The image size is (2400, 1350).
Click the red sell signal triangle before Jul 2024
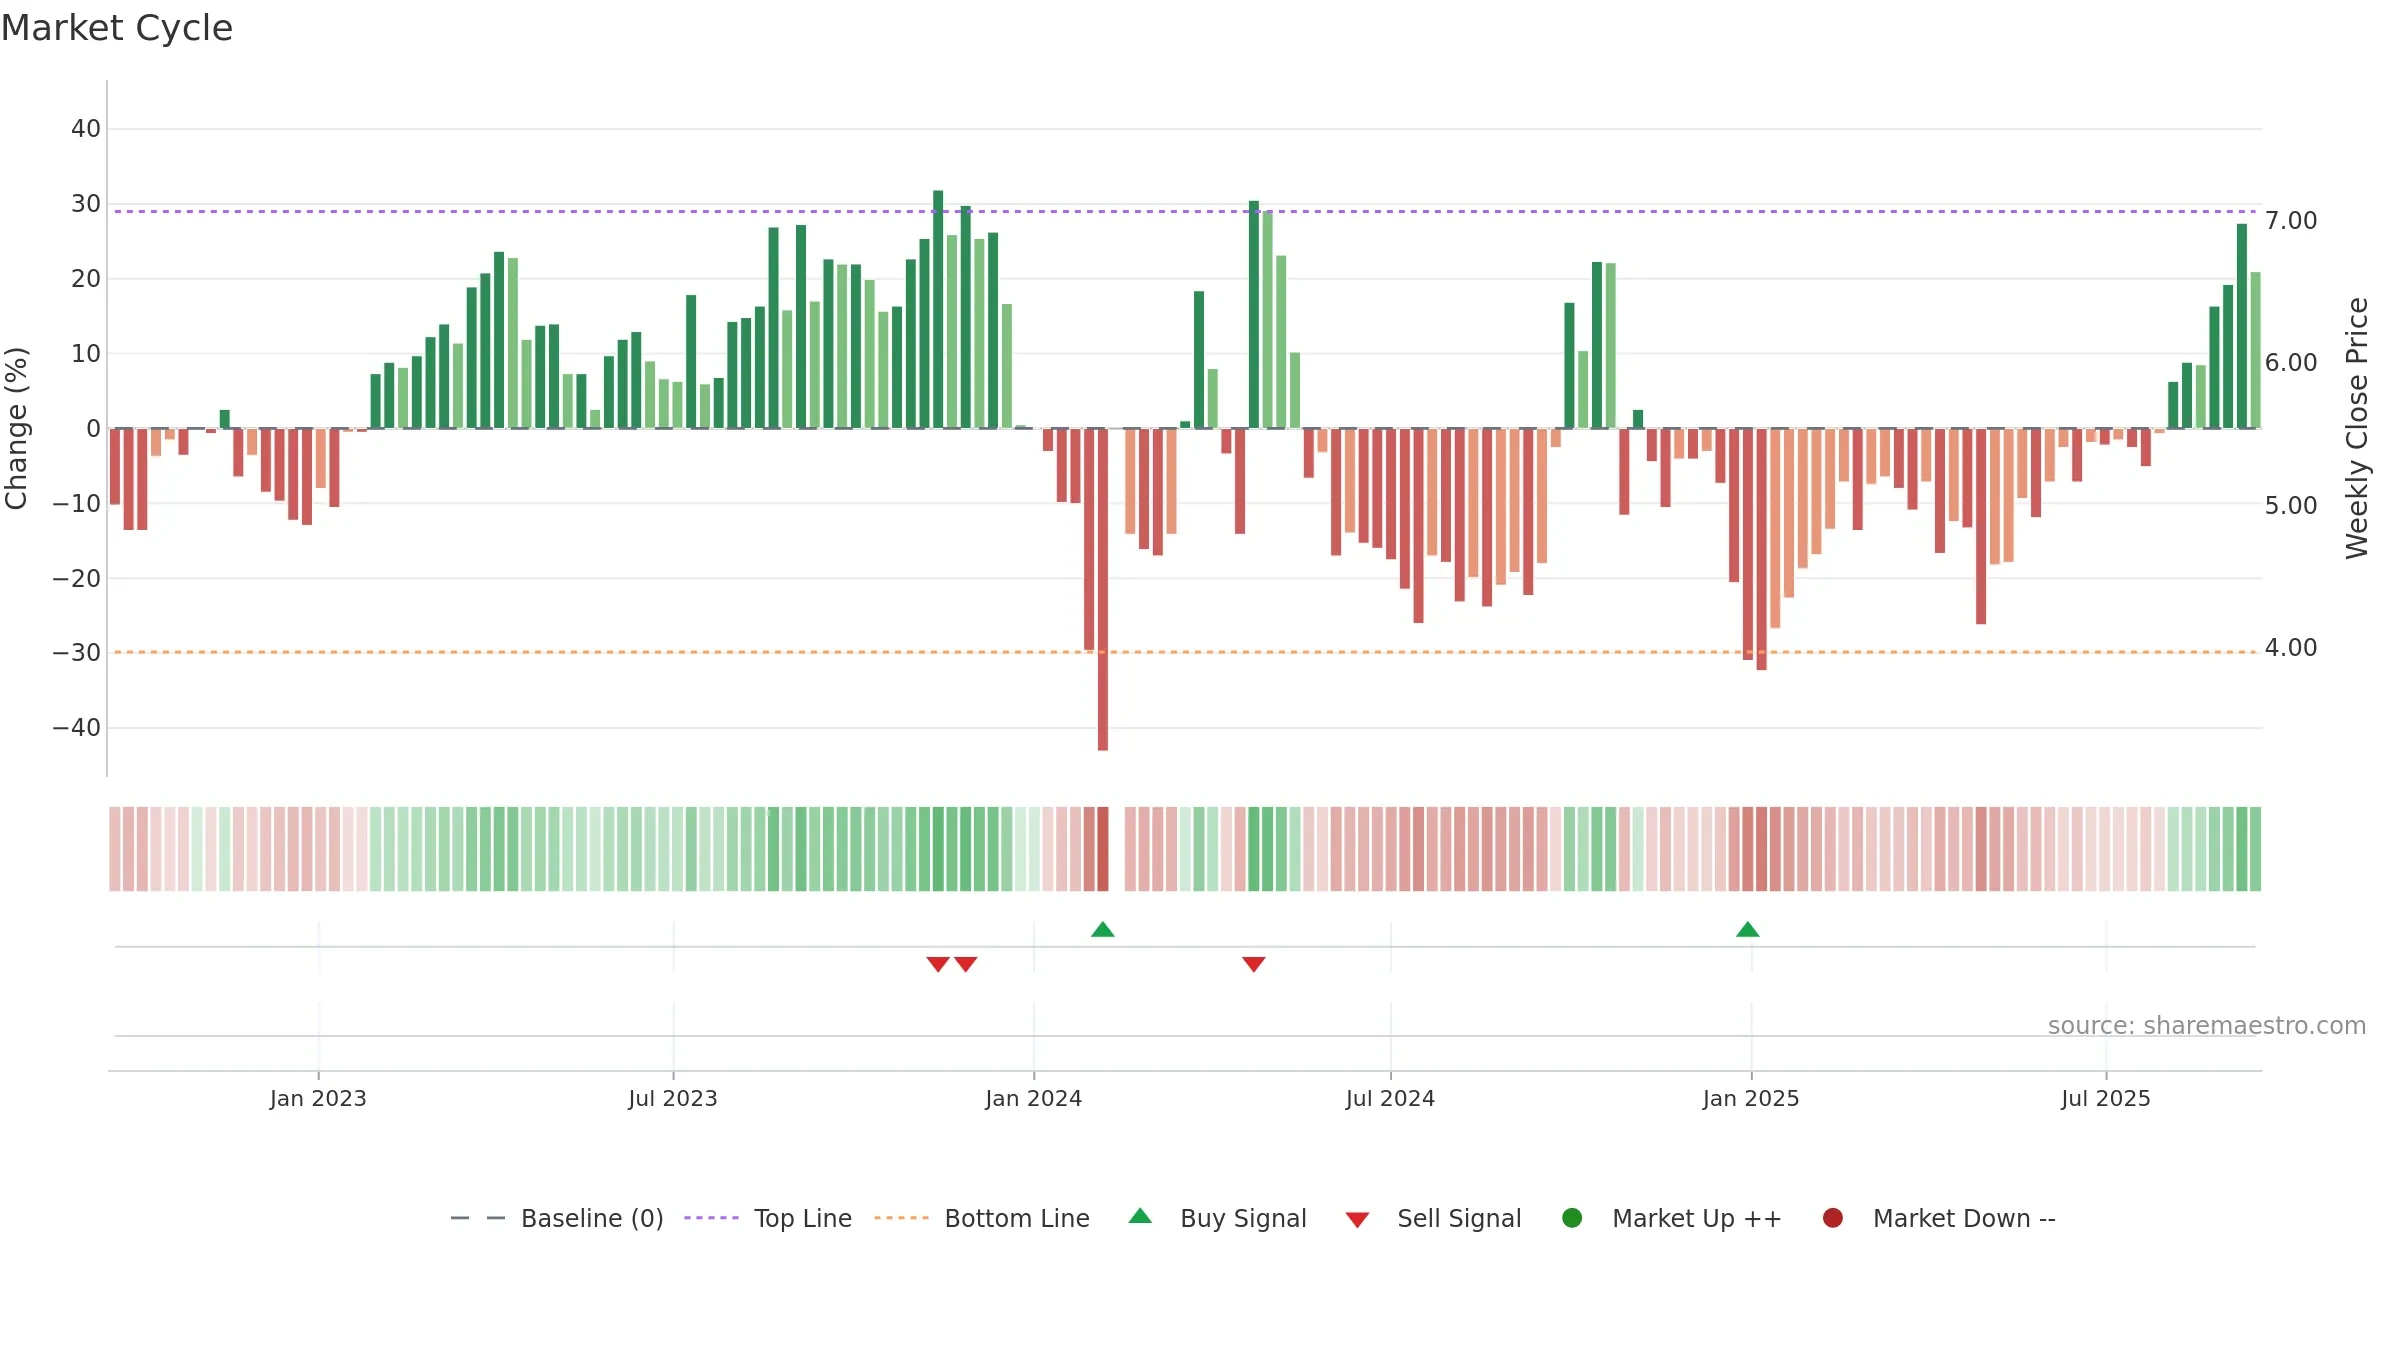tap(1254, 964)
